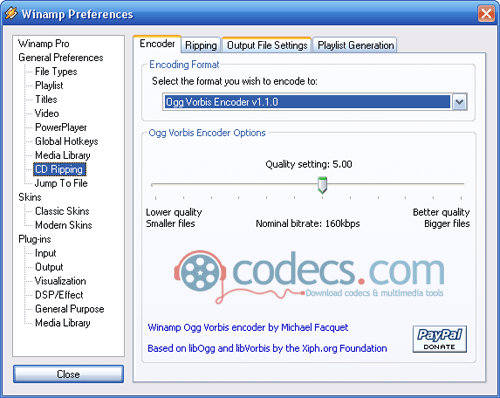Click the 'Nominal bitrate: 160kbps' text
The height and width of the screenshot is (398, 500).
click(x=308, y=223)
